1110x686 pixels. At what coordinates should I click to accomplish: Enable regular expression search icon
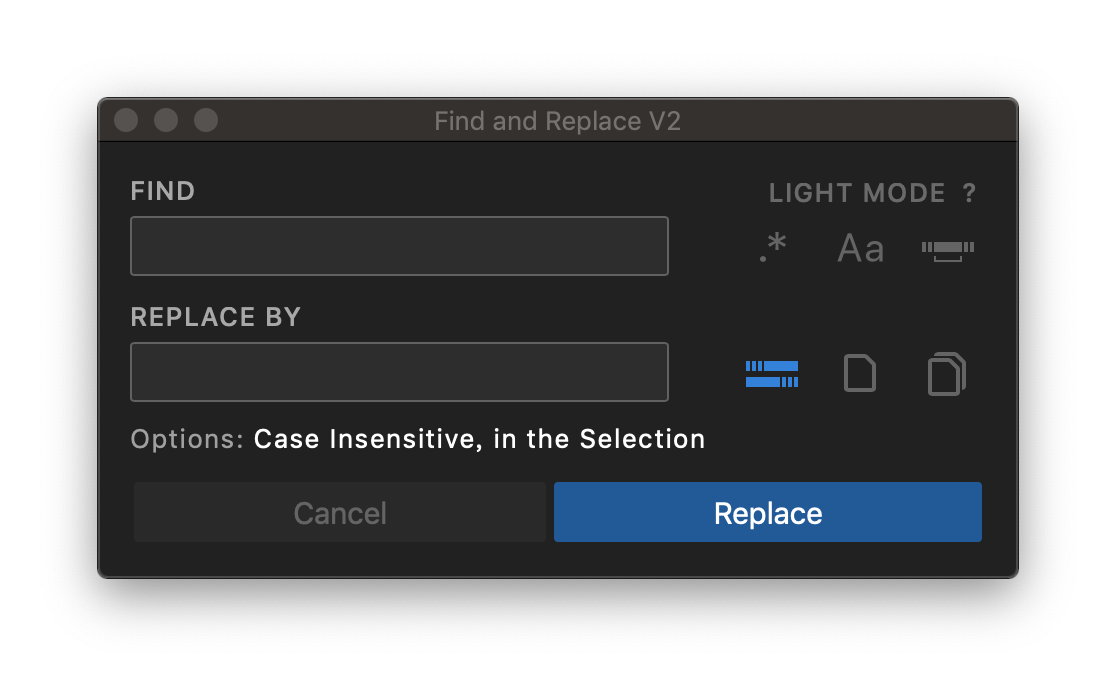click(x=773, y=248)
